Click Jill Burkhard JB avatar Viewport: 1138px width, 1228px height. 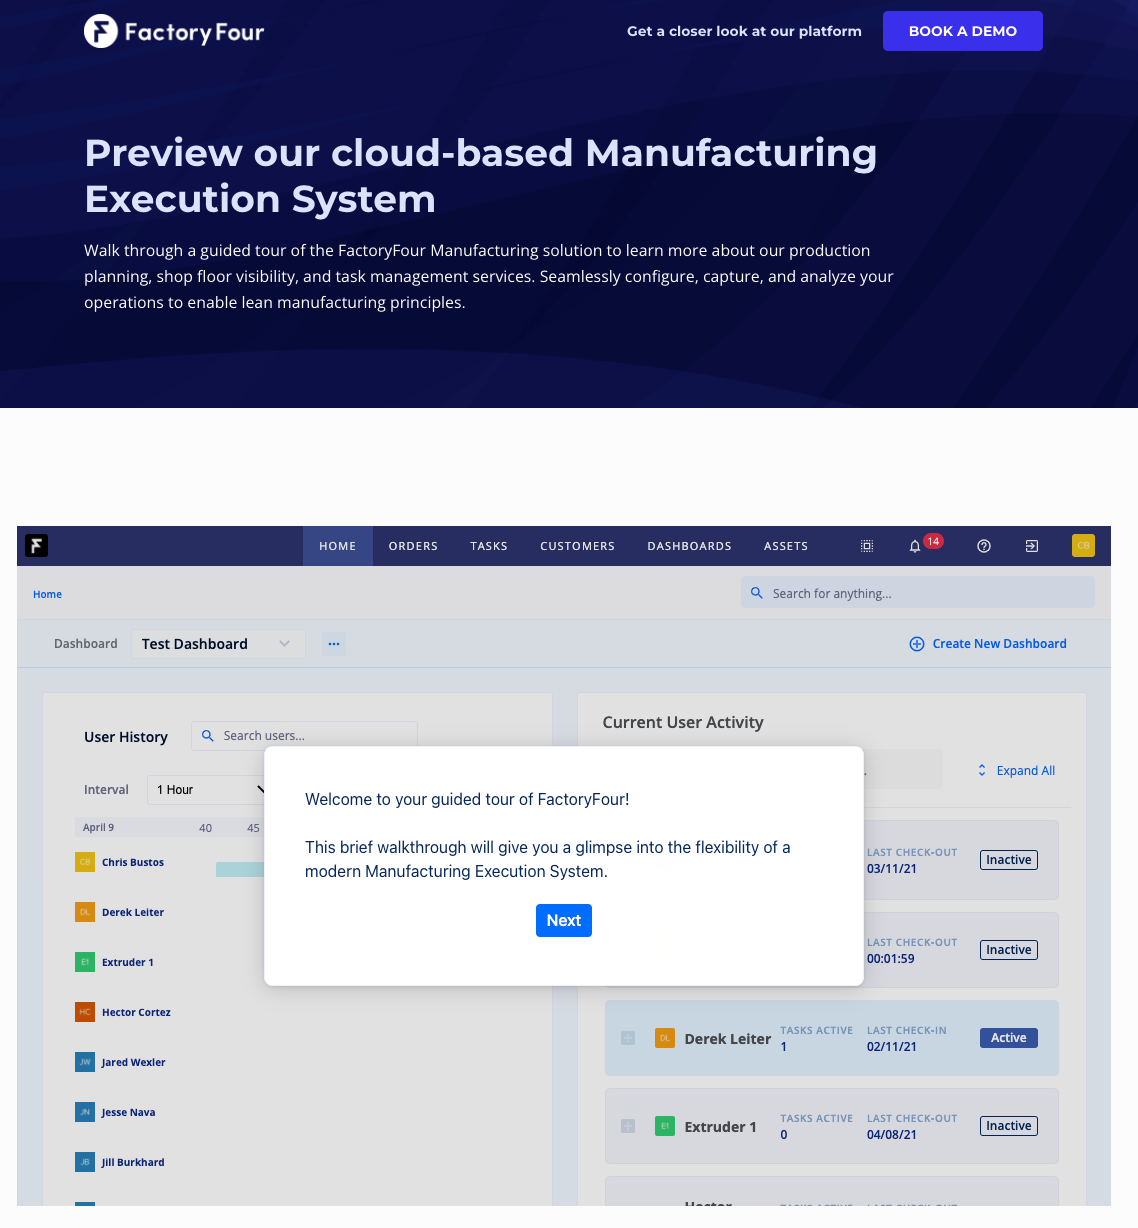[x=85, y=1162]
